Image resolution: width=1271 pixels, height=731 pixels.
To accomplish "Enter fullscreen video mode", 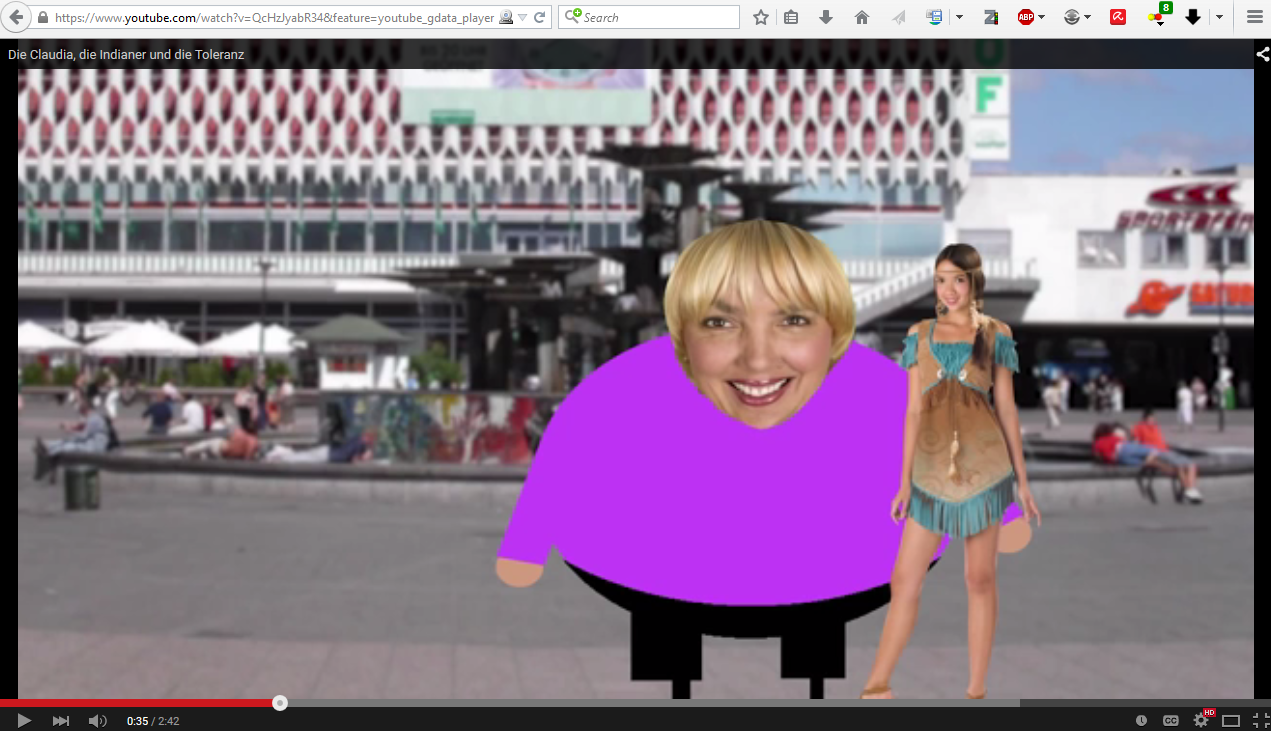I will (1260, 720).
